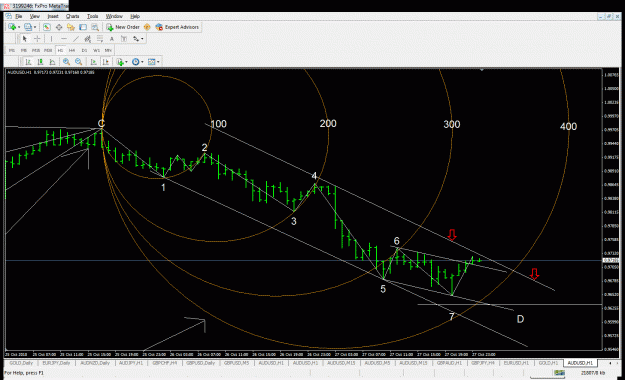The image size is (625, 380).
Task: Zoom out on the chart
Action: point(79,62)
